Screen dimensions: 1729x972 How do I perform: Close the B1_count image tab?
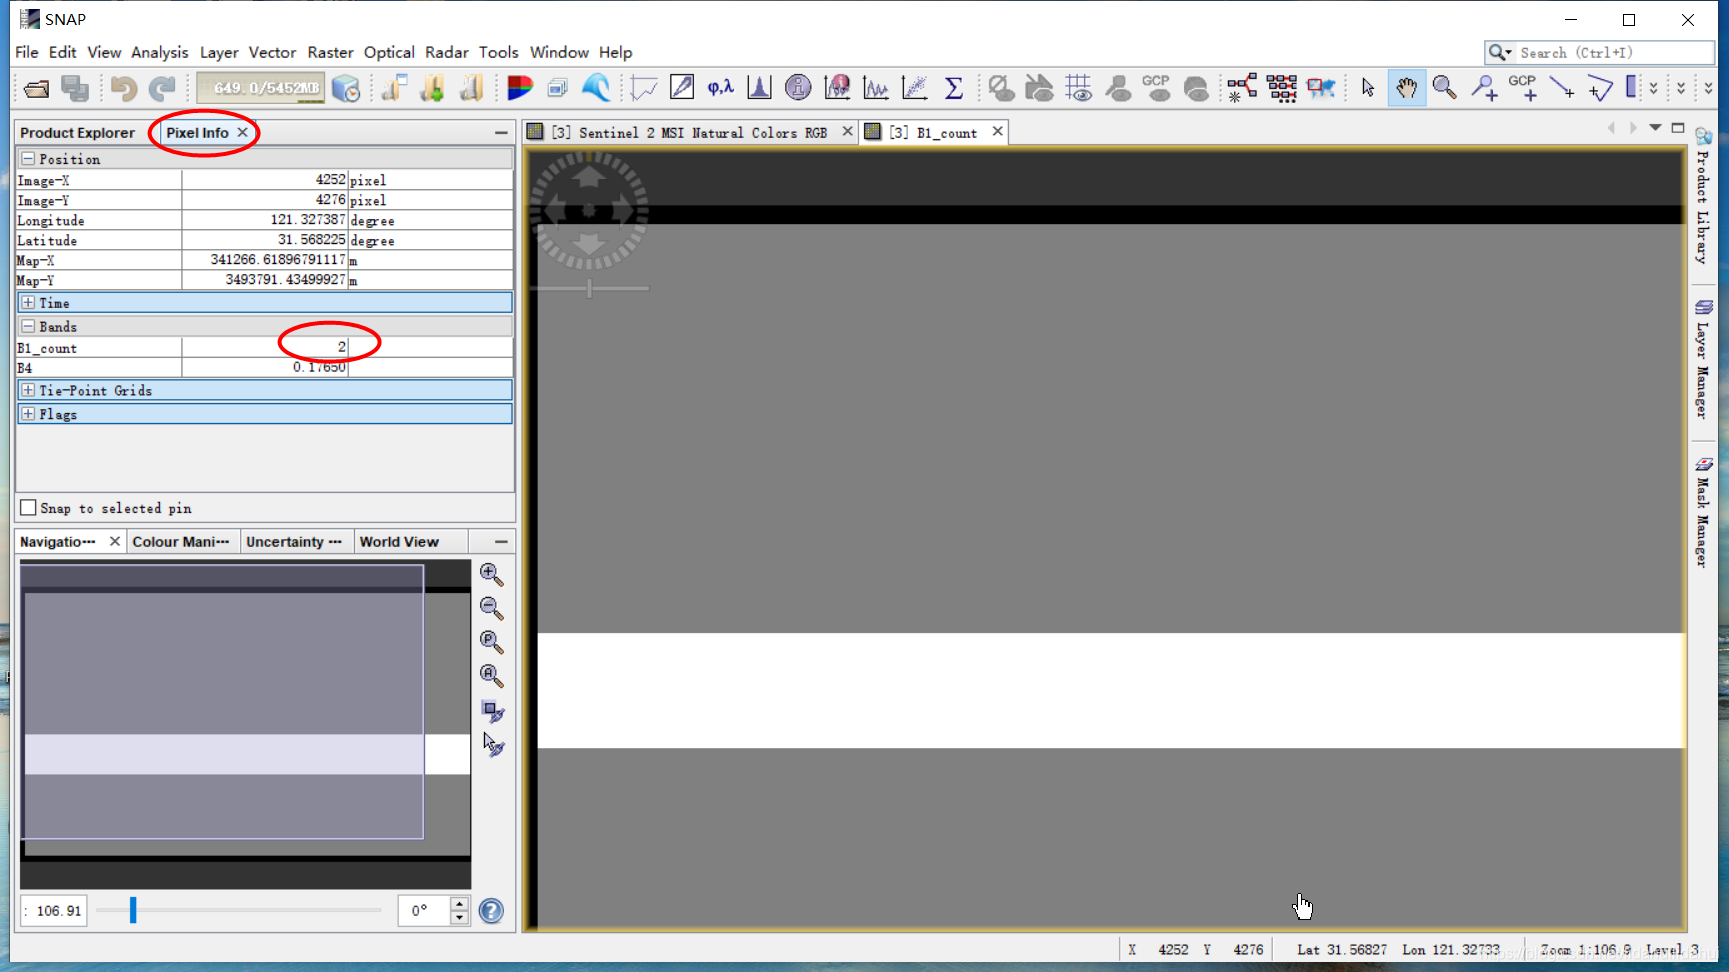tap(997, 131)
